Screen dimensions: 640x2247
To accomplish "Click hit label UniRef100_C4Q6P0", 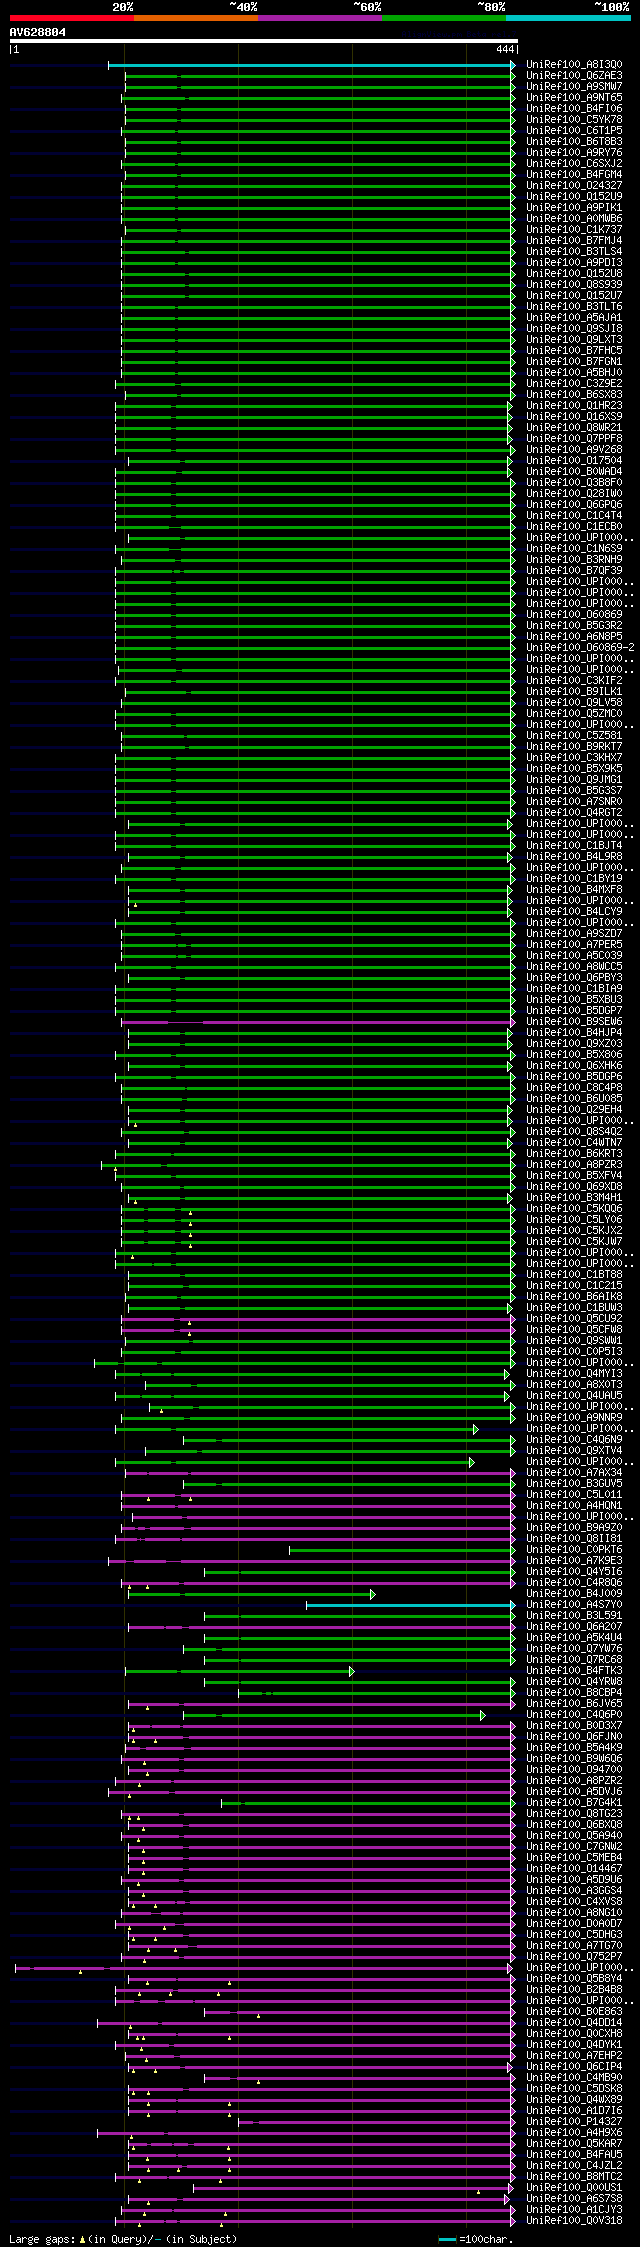I will pos(574,1715).
